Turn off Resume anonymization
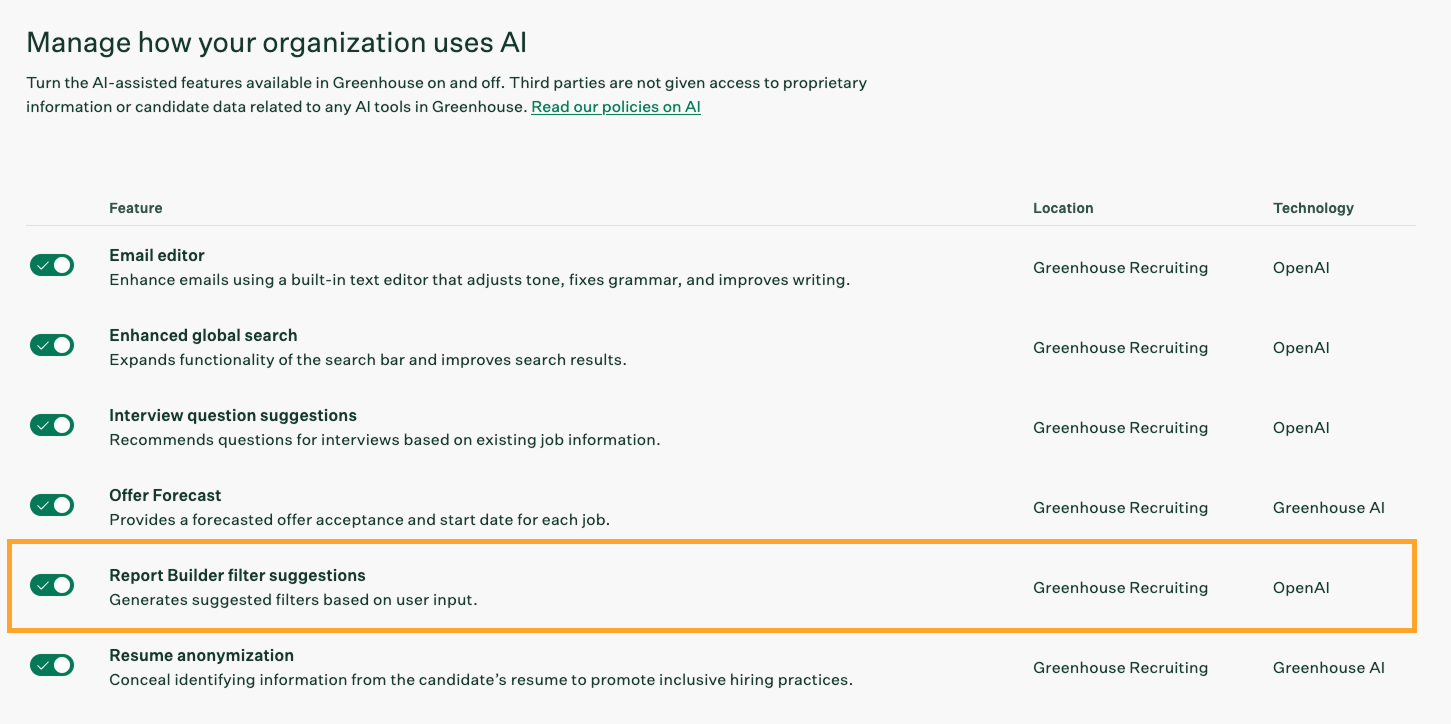 [51, 665]
